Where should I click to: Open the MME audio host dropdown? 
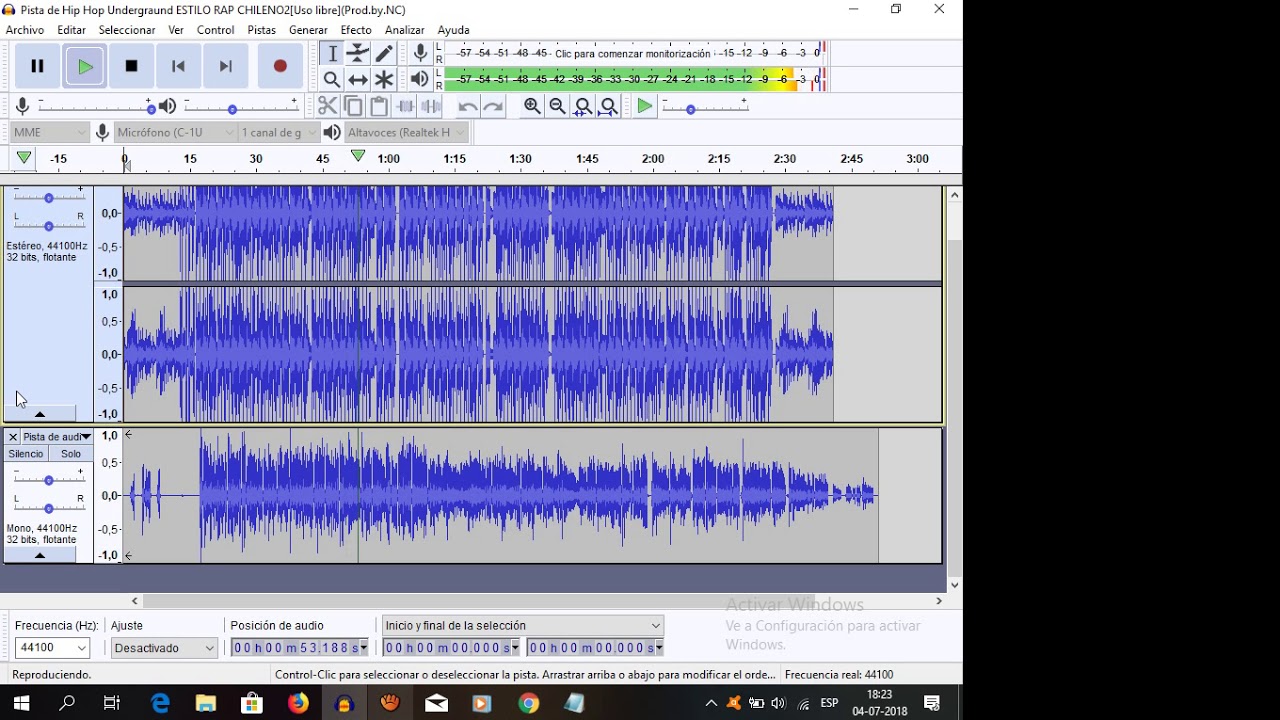tap(50, 132)
